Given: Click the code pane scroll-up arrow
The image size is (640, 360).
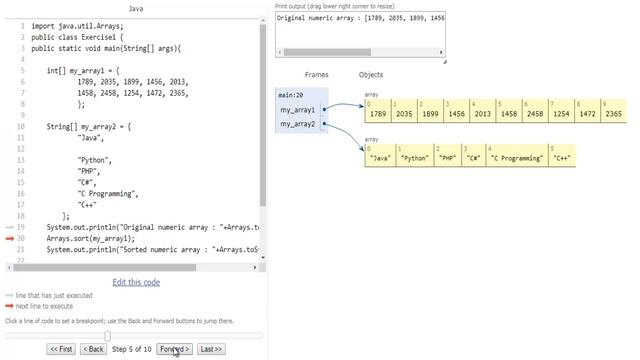Looking at the screenshot, I should pos(263,20).
